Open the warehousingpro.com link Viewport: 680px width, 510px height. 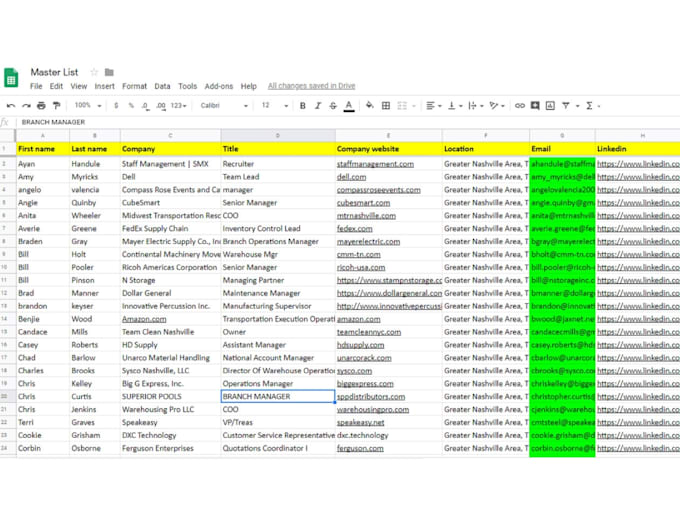373,409
